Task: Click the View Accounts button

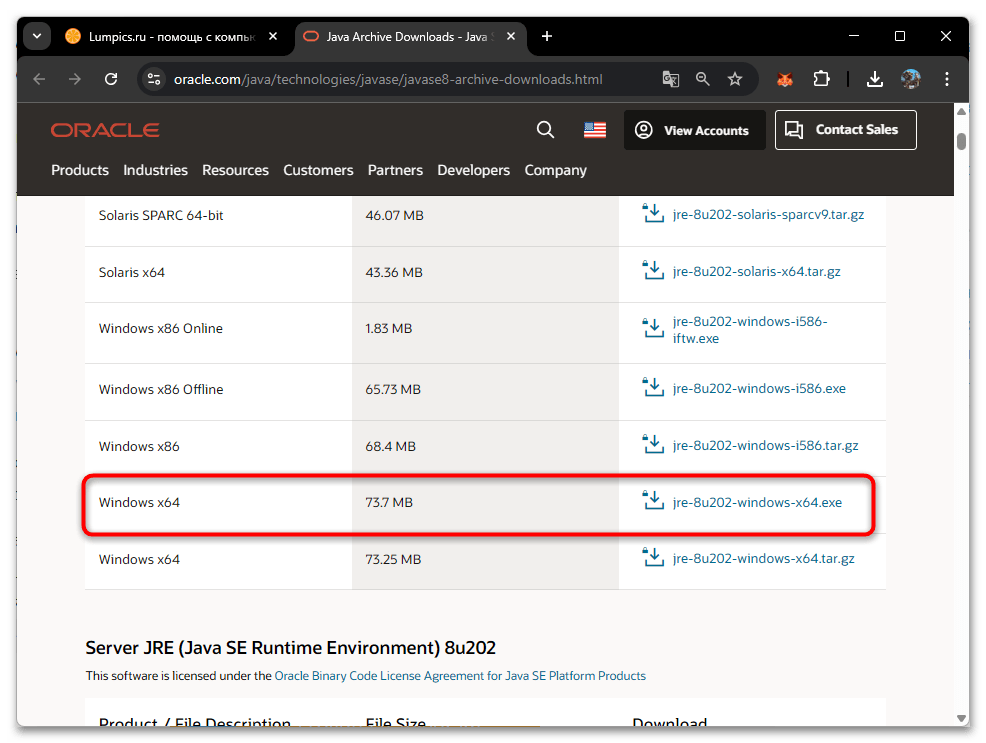Action: (694, 130)
